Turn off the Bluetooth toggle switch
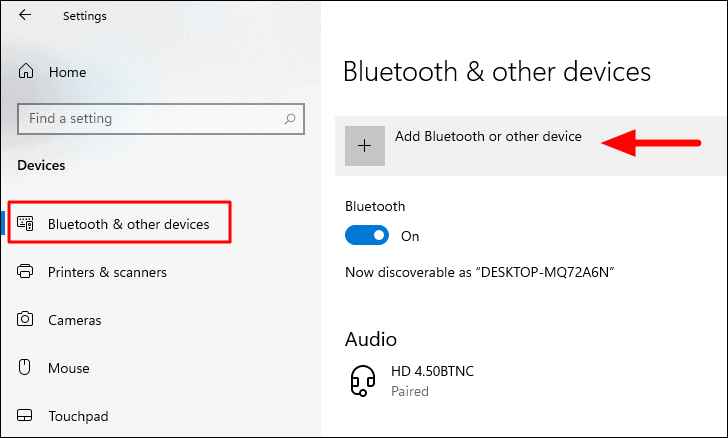The height and width of the screenshot is (438, 728). coord(367,235)
